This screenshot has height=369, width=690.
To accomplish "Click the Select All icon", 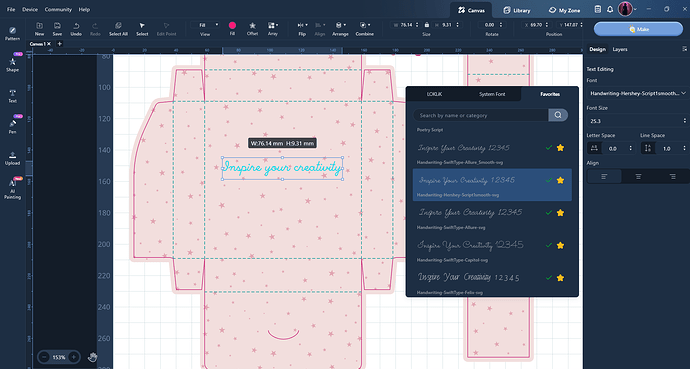I will [x=118, y=26].
